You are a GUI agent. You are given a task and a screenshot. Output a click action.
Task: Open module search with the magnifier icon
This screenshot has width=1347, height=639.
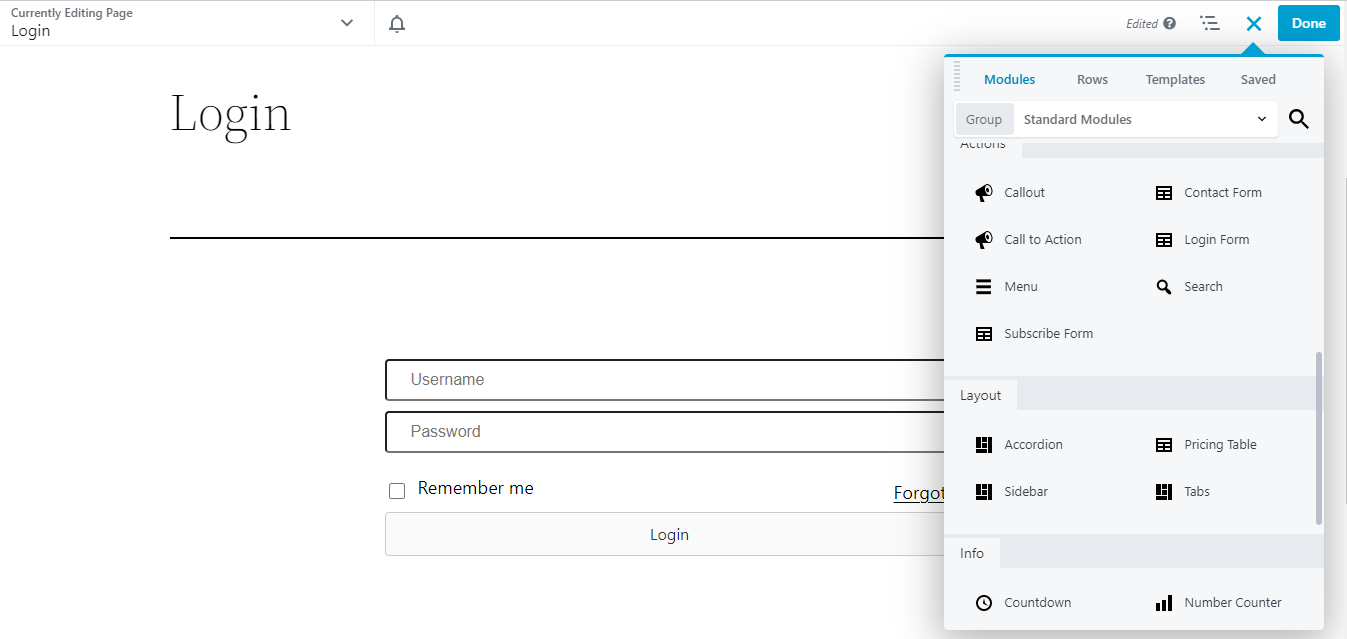click(1298, 119)
